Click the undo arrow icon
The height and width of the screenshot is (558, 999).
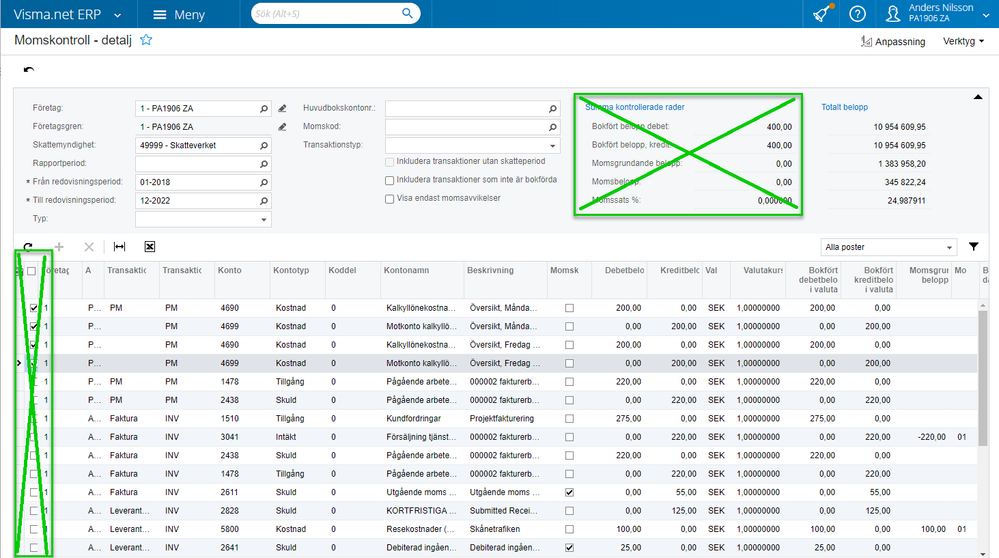(29, 69)
